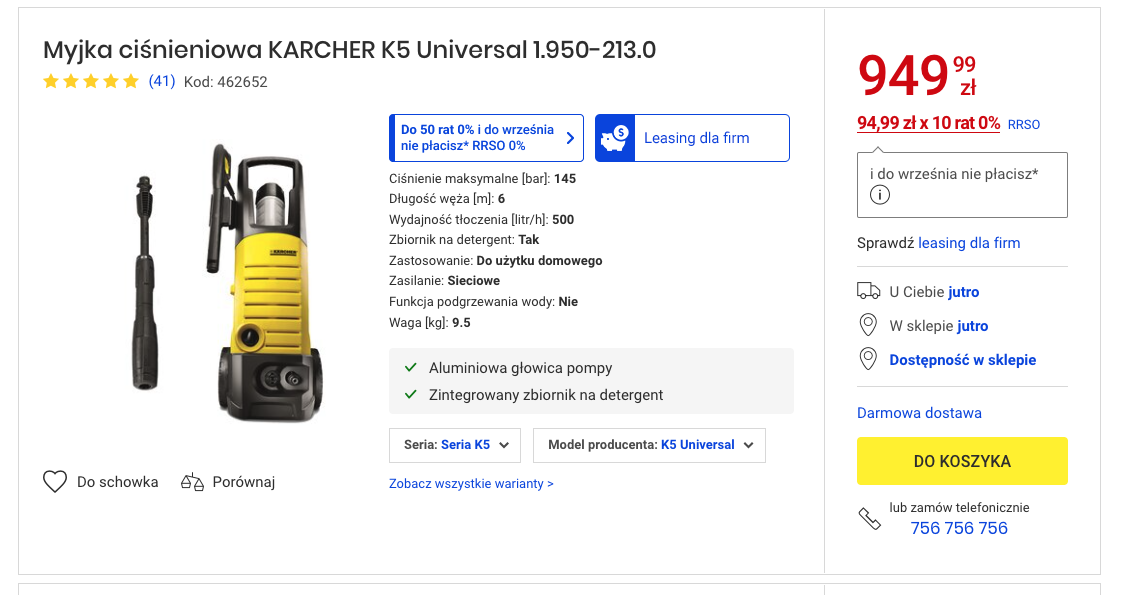Open the 41 reviews count link
Screen dimensions: 1126x595
click(x=162, y=82)
